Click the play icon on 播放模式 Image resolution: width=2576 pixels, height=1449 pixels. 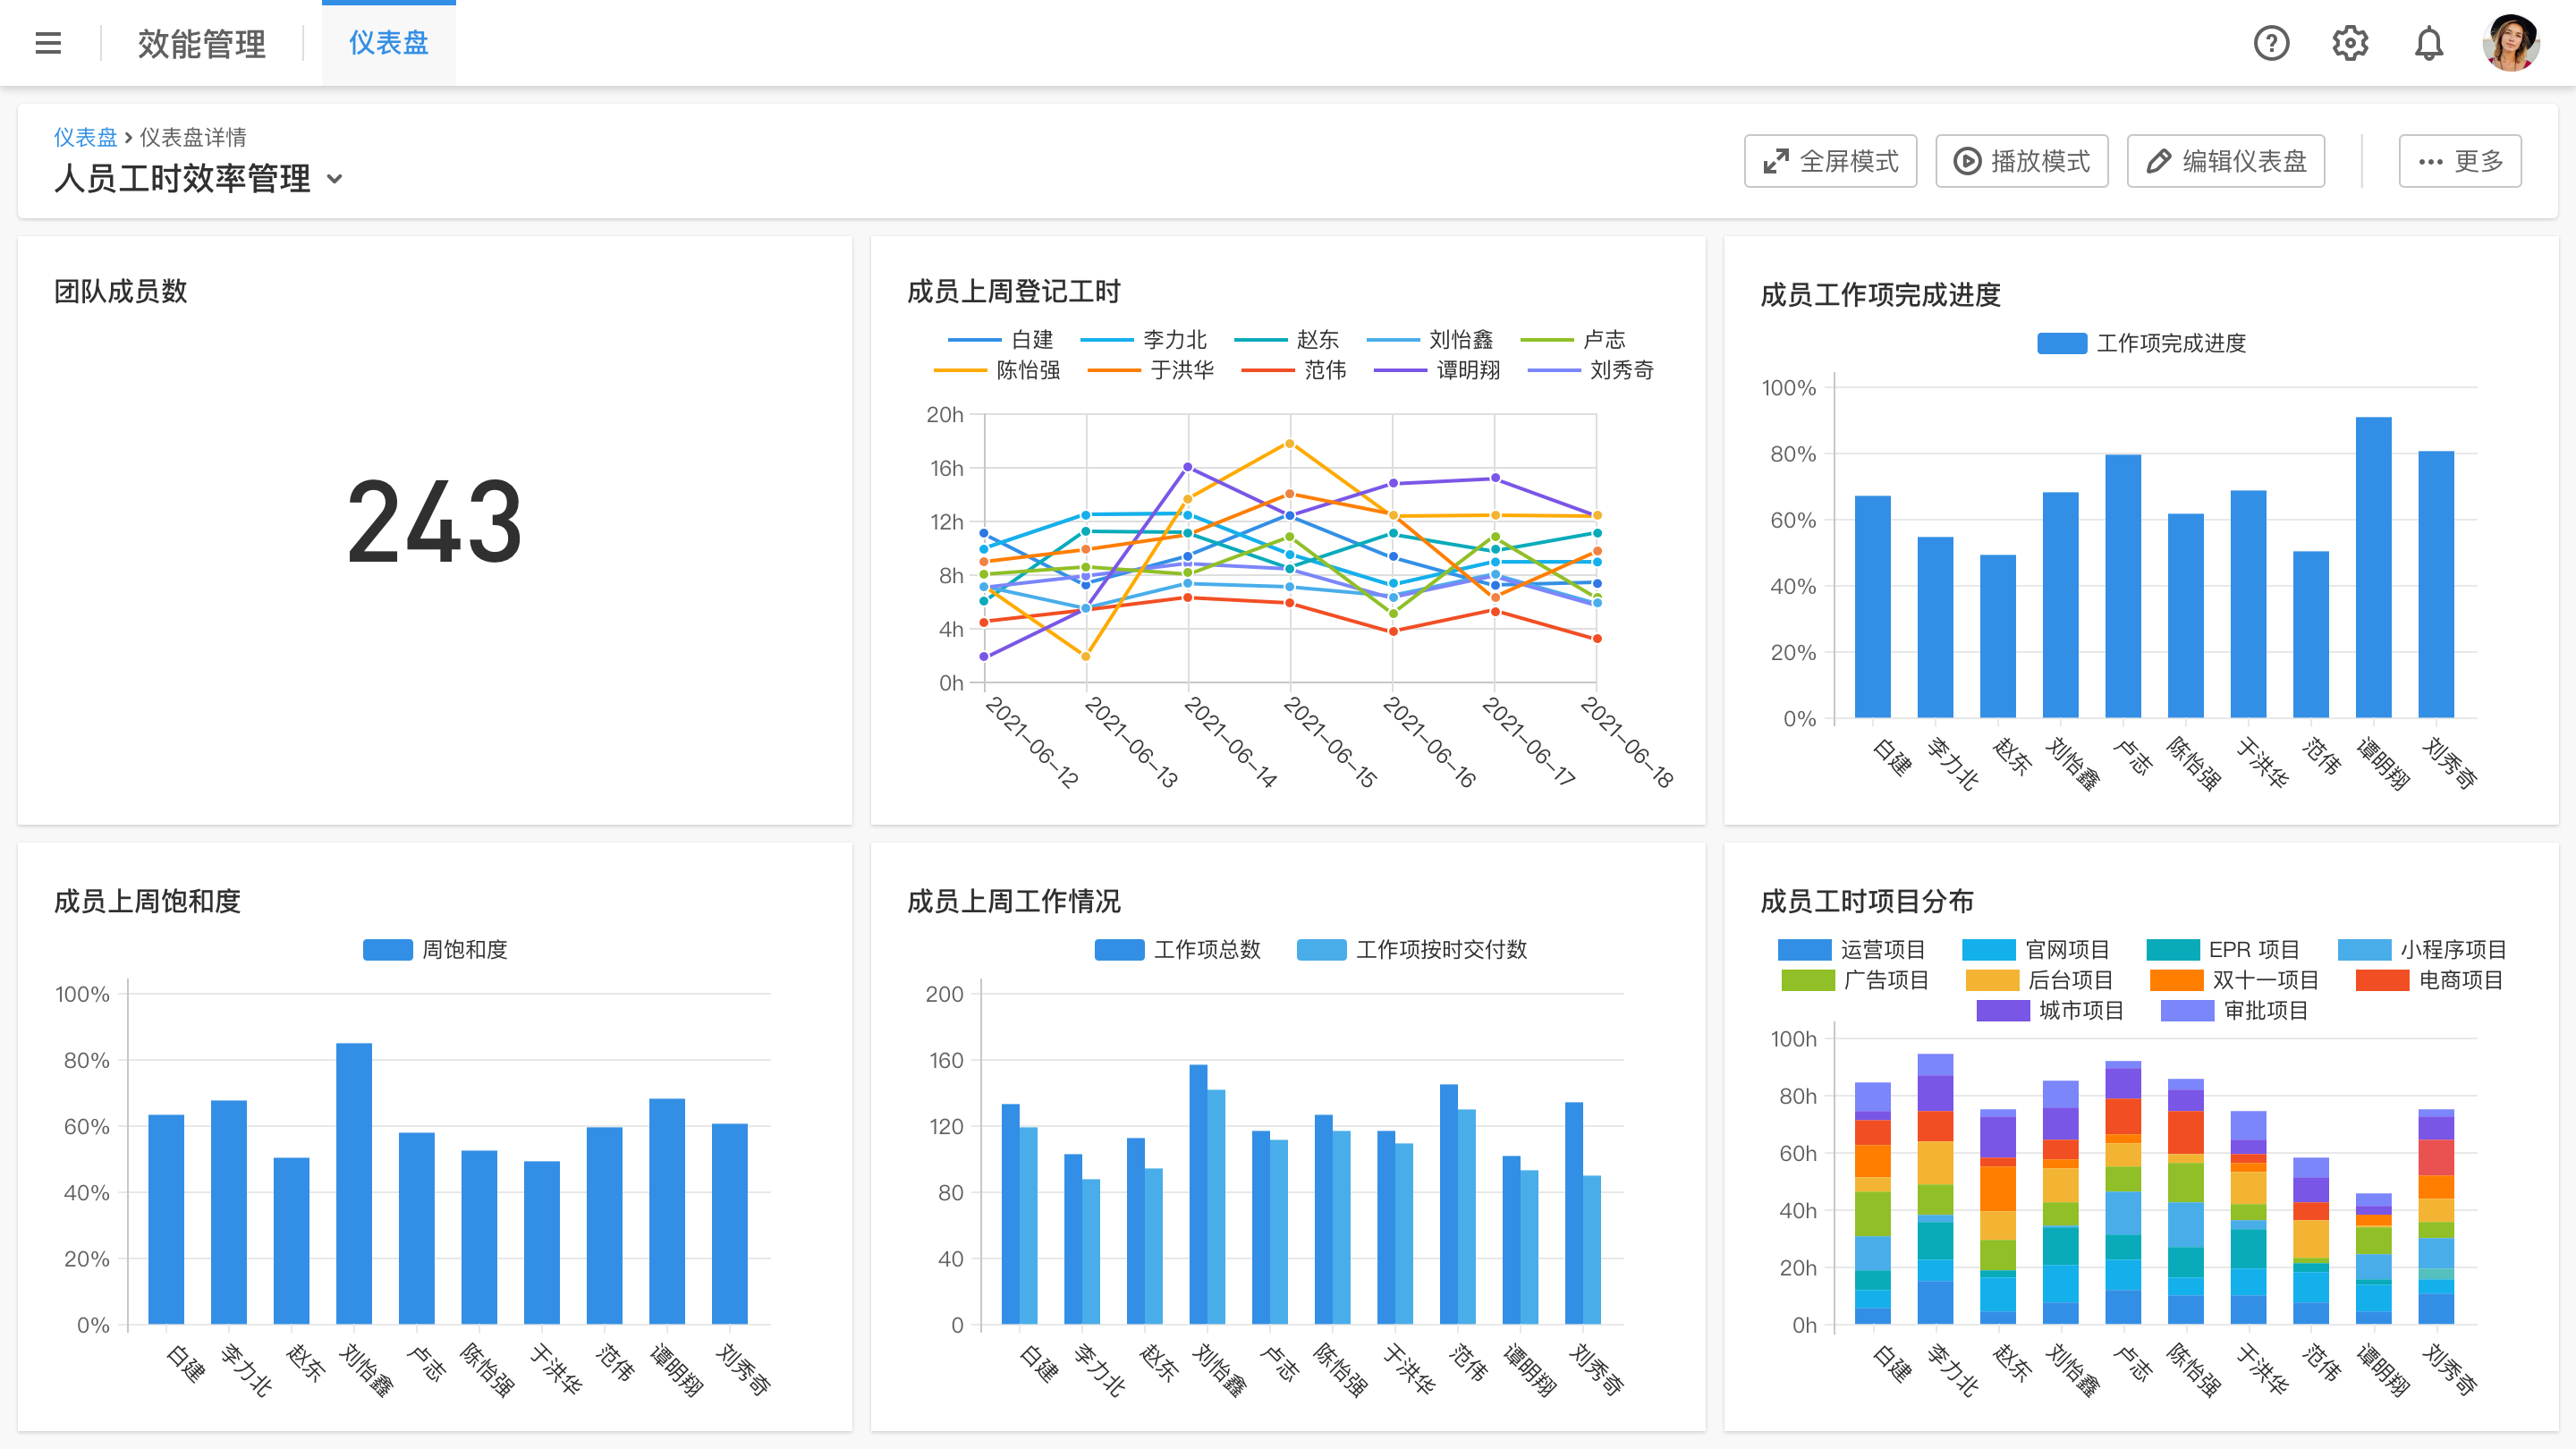click(1966, 160)
